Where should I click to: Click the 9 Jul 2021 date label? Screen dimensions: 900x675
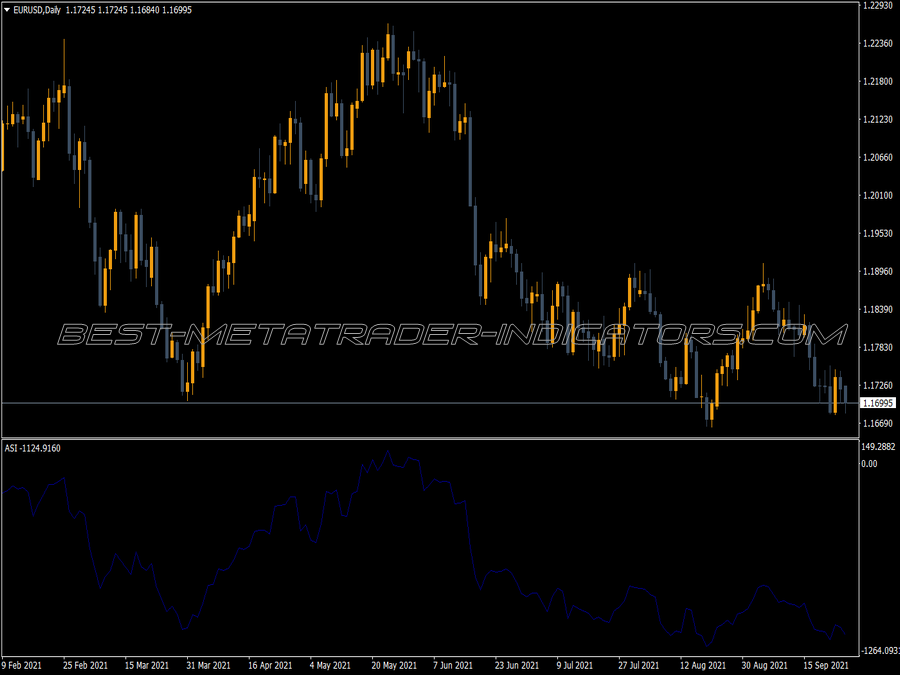(576, 666)
